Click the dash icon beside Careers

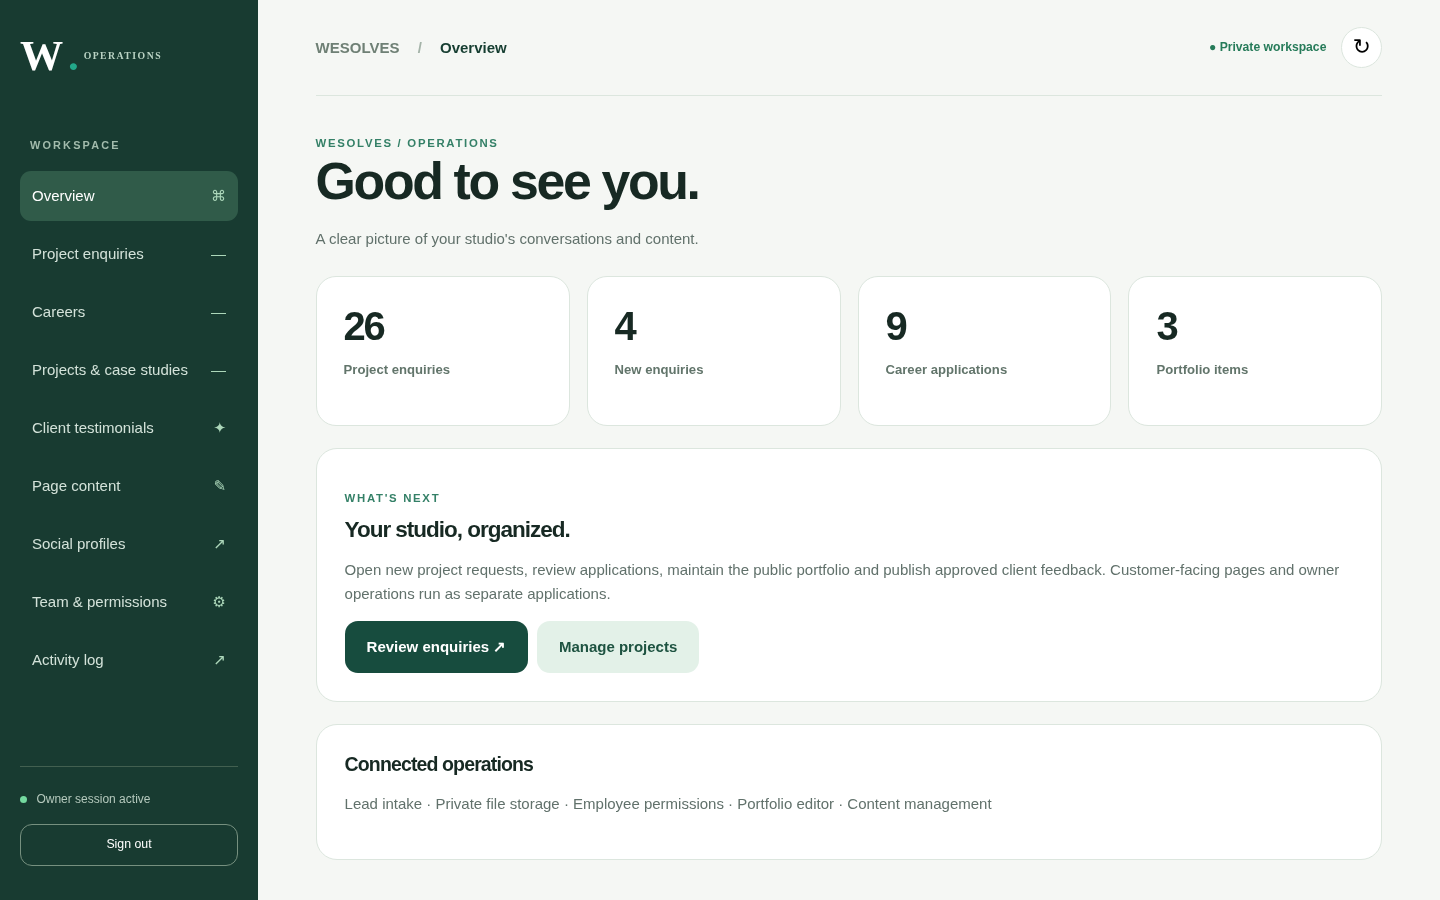tap(218, 312)
